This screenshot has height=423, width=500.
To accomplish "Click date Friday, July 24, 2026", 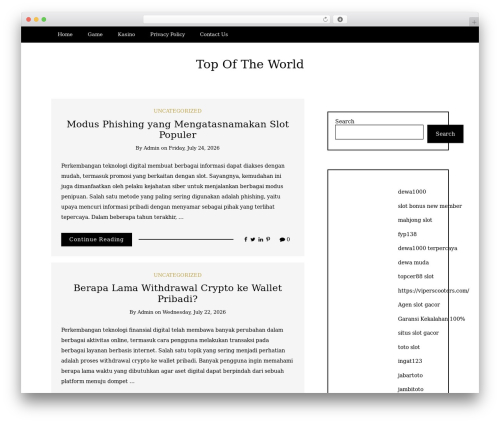I will [194, 148].
